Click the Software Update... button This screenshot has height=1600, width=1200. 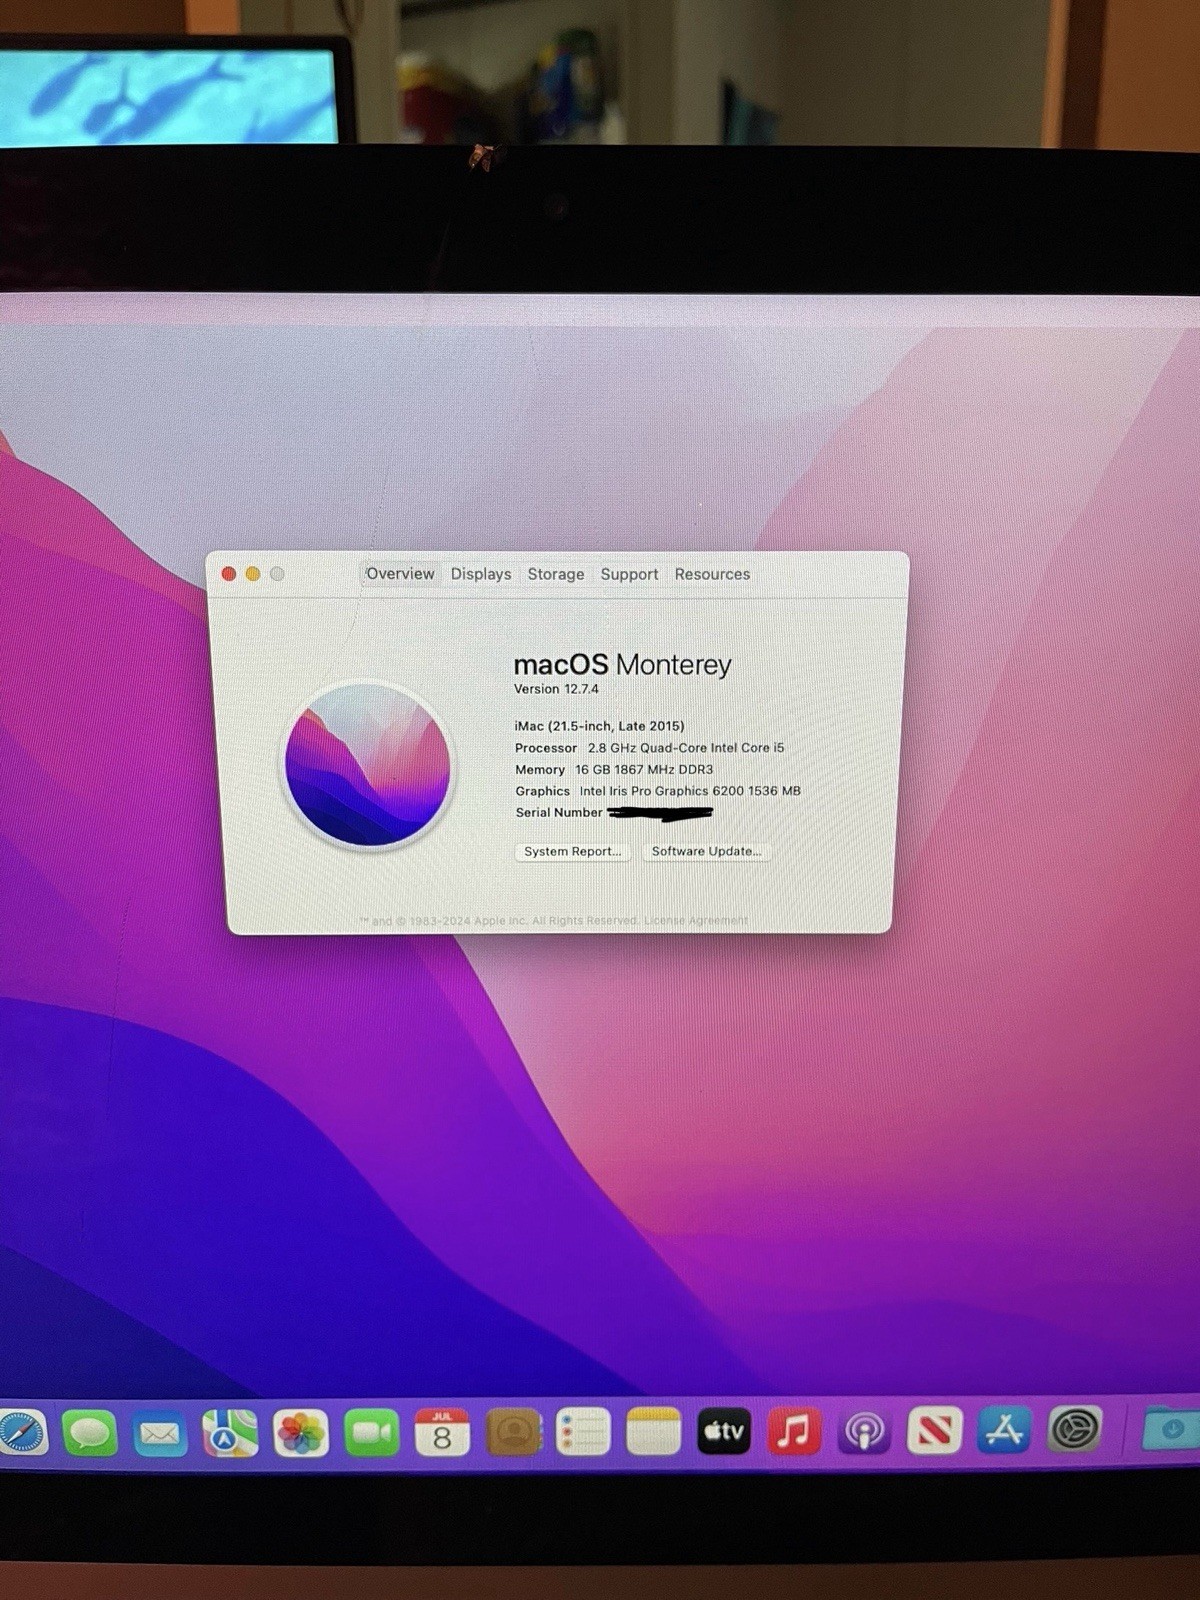click(x=706, y=851)
